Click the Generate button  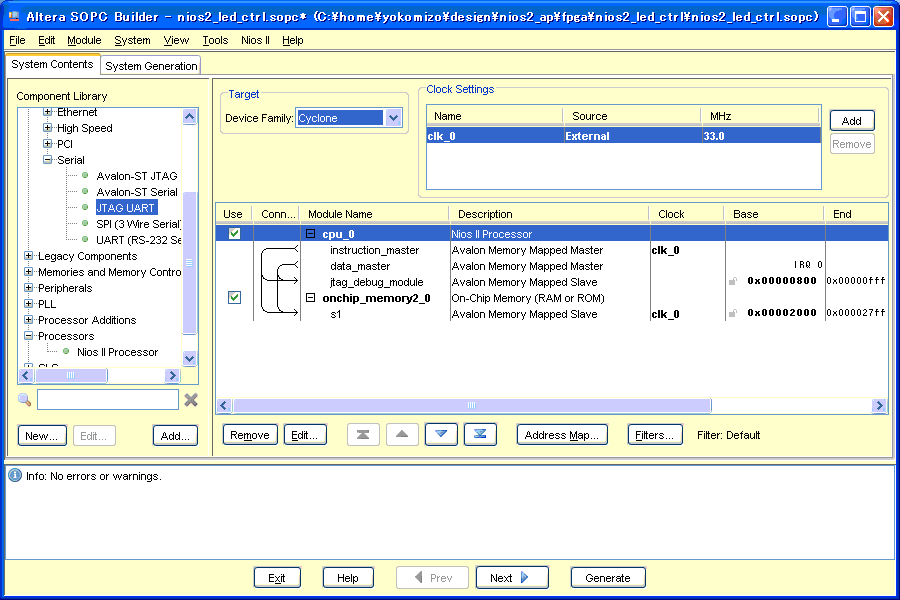608,578
